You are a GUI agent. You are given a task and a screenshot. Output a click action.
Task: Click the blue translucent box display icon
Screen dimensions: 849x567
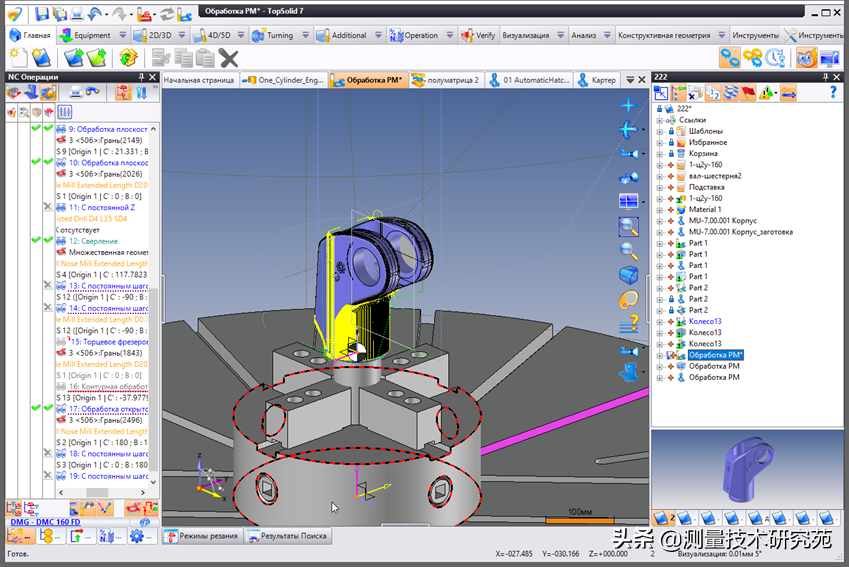629,275
